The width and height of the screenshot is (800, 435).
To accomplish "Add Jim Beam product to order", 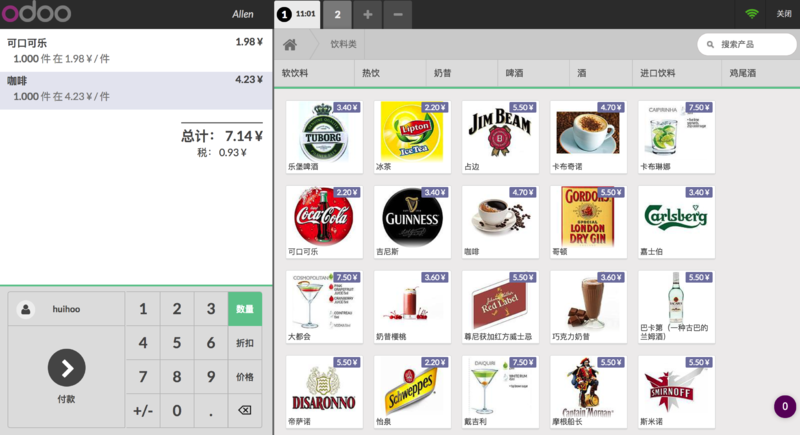I will 501,137.
